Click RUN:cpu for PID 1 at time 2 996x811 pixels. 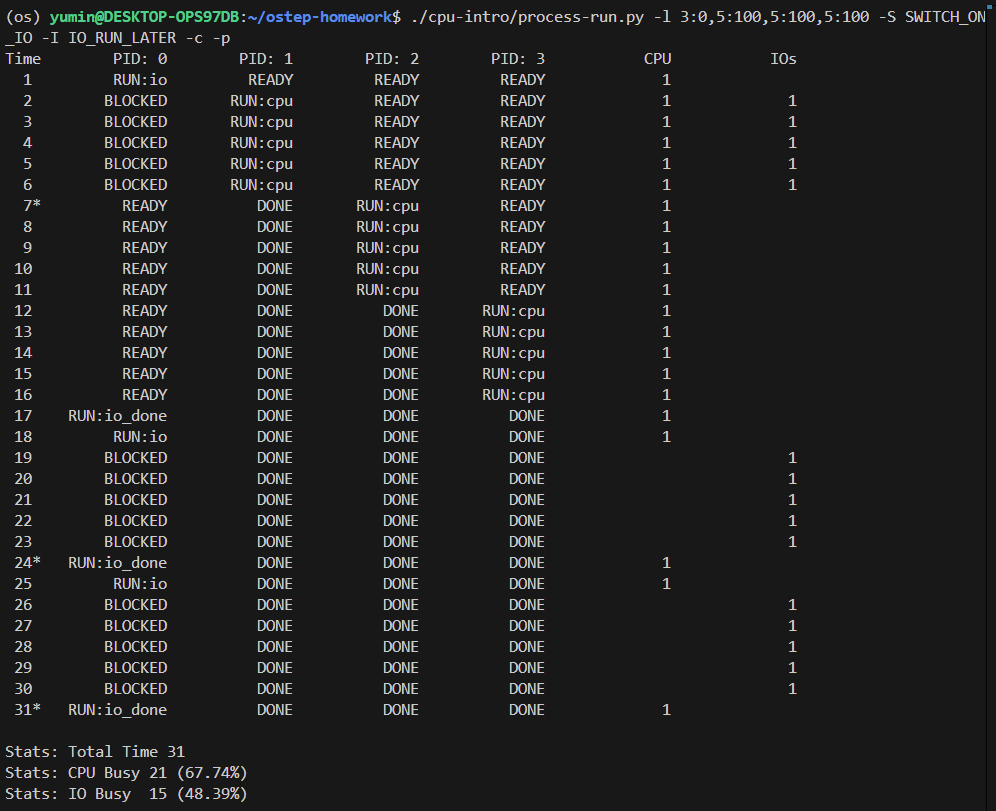point(261,101)
